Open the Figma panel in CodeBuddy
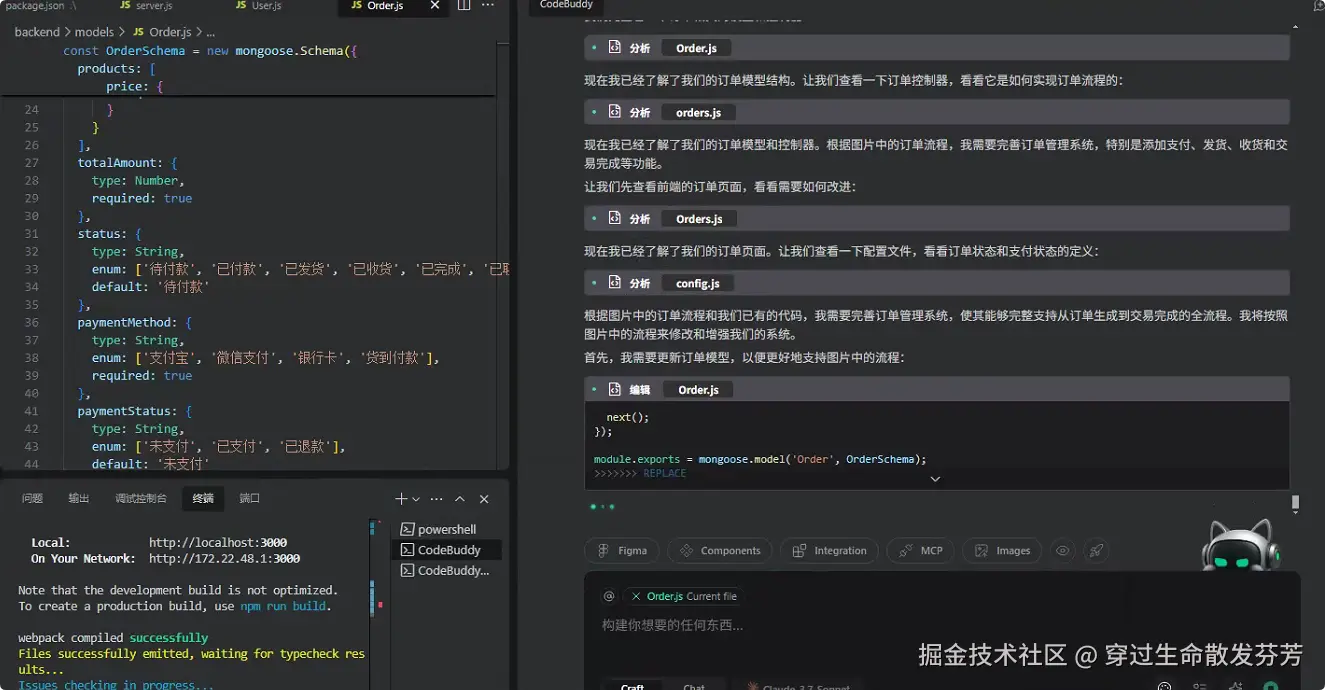 point(621,550)
